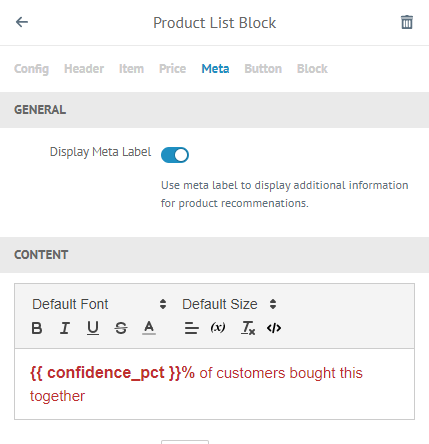
Task: Switch to the Config tab
Action: tap(31, 69)
